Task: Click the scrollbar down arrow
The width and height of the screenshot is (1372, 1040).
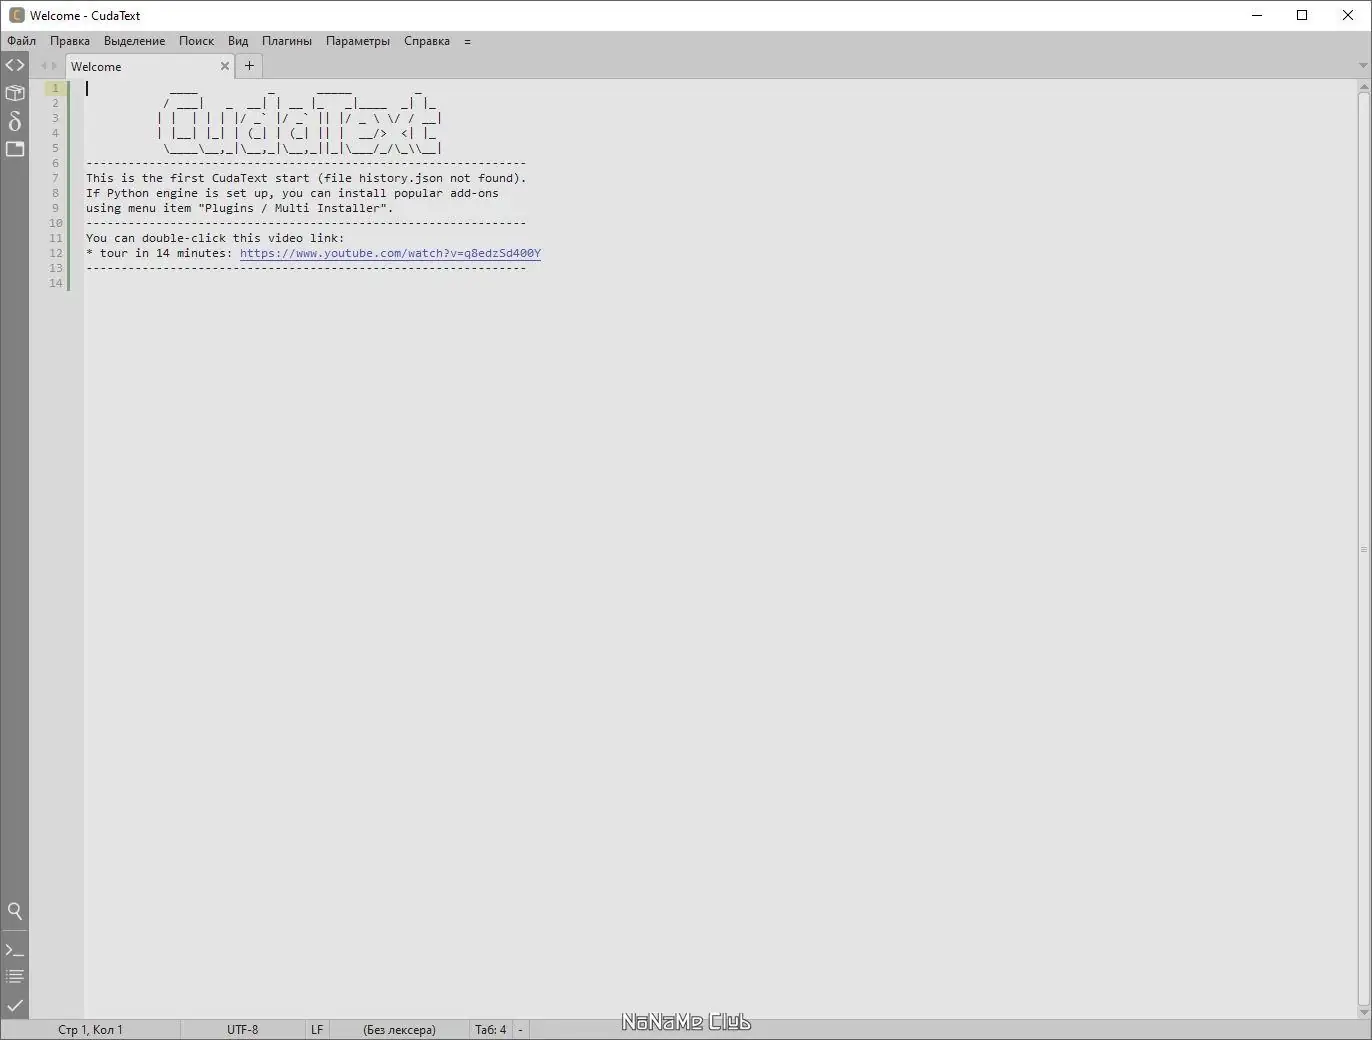Action: coord(1363,1011)
